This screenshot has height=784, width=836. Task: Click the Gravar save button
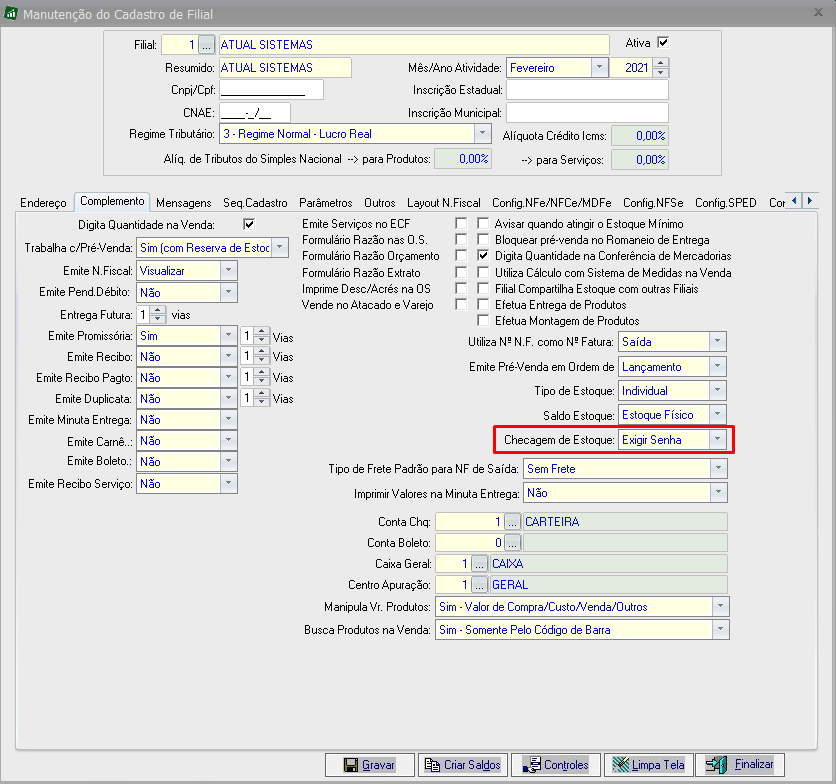369,765
